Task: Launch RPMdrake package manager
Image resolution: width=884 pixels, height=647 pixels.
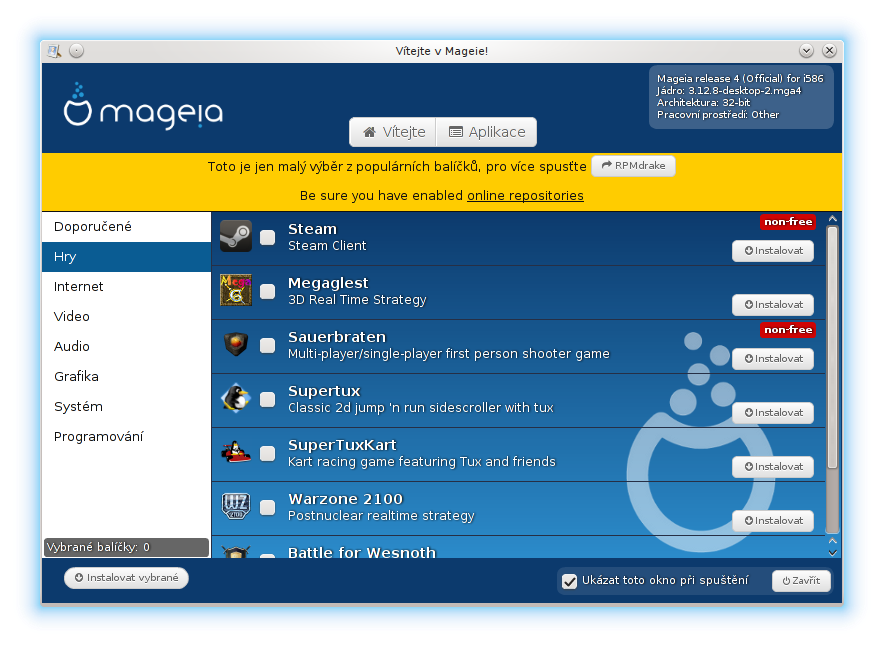Action: click(x=633, y=166)
